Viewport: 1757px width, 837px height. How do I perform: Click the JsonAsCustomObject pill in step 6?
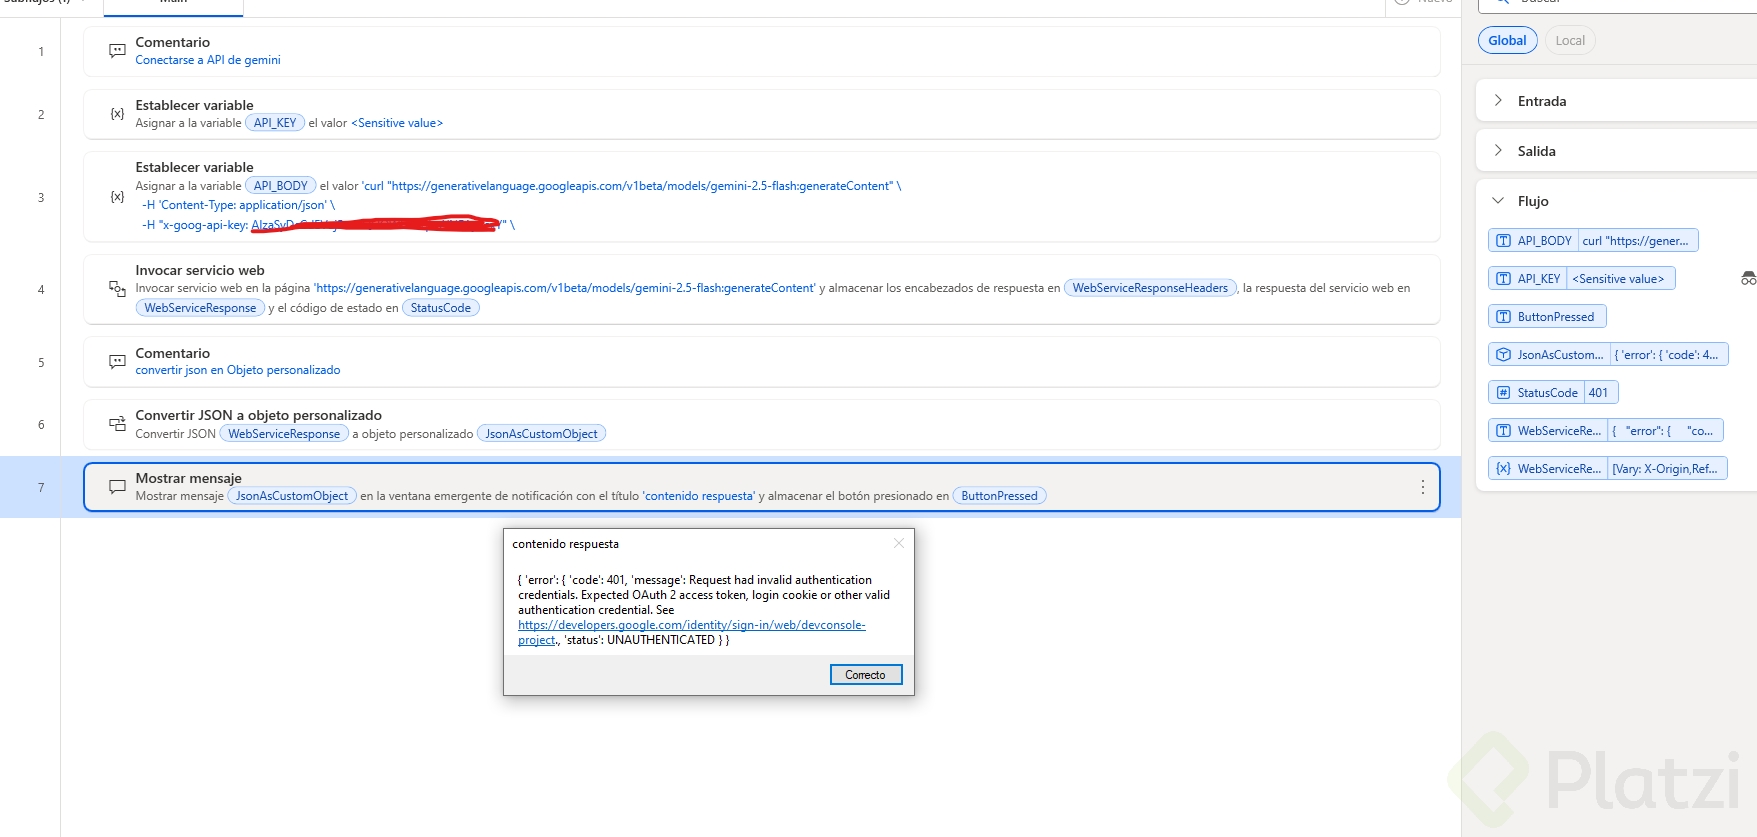point(541,434)
